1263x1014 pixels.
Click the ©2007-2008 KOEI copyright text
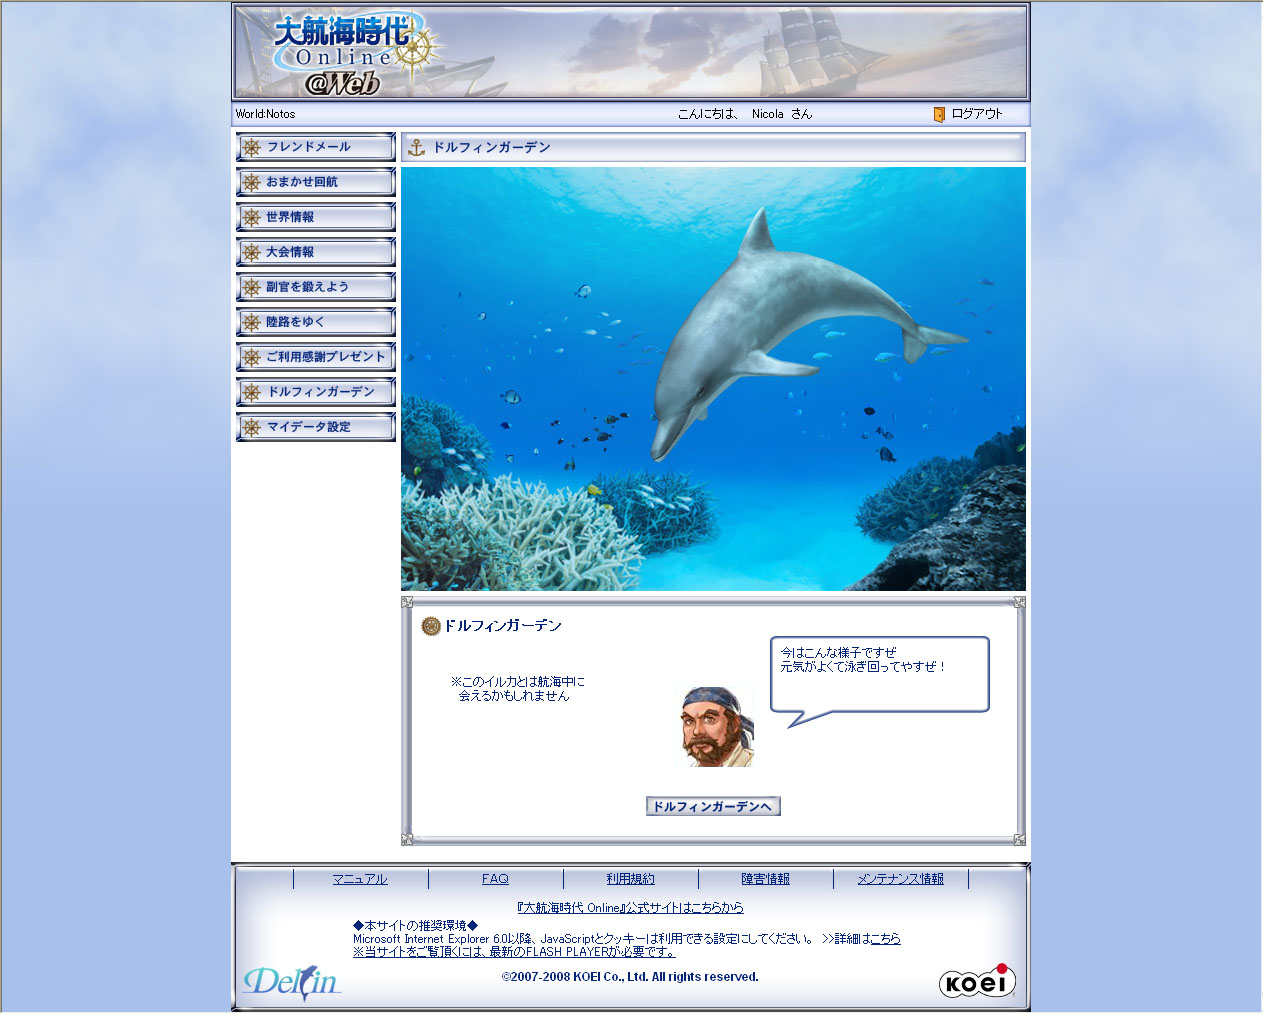630,977
